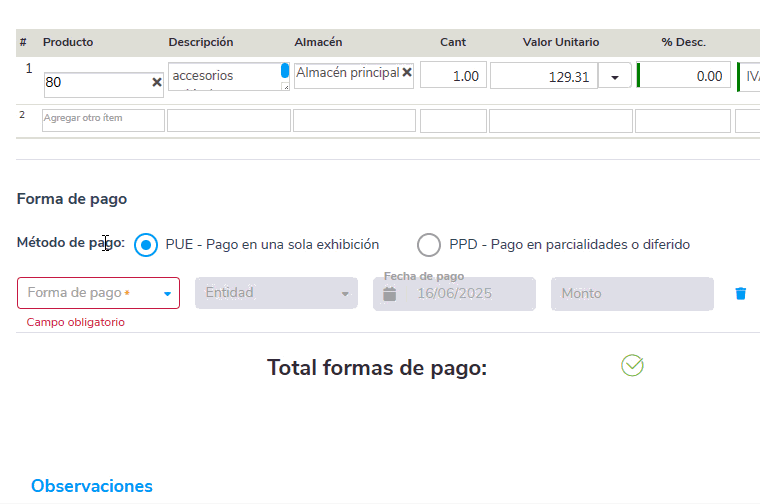Click the Agregar otro ítem field

[103, 119]
